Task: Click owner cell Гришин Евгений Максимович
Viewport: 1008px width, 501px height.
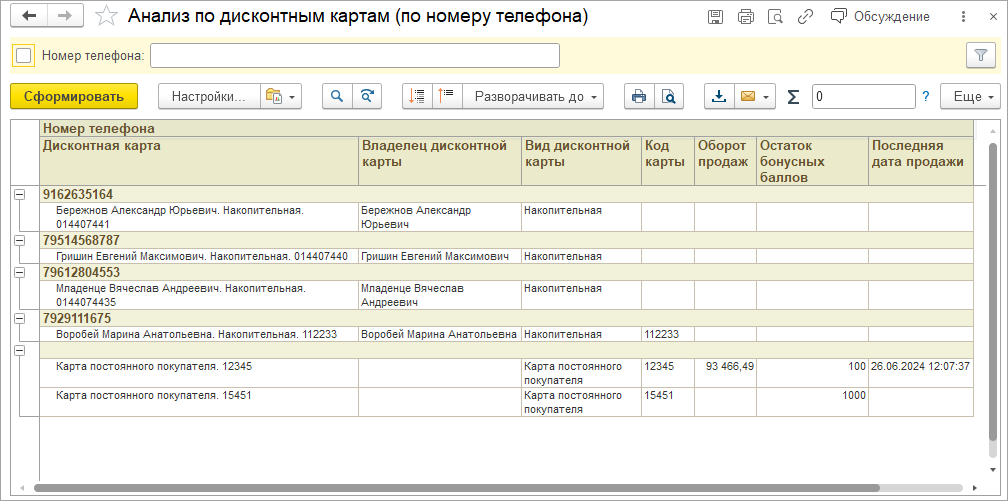Action: tap(440, 257)
